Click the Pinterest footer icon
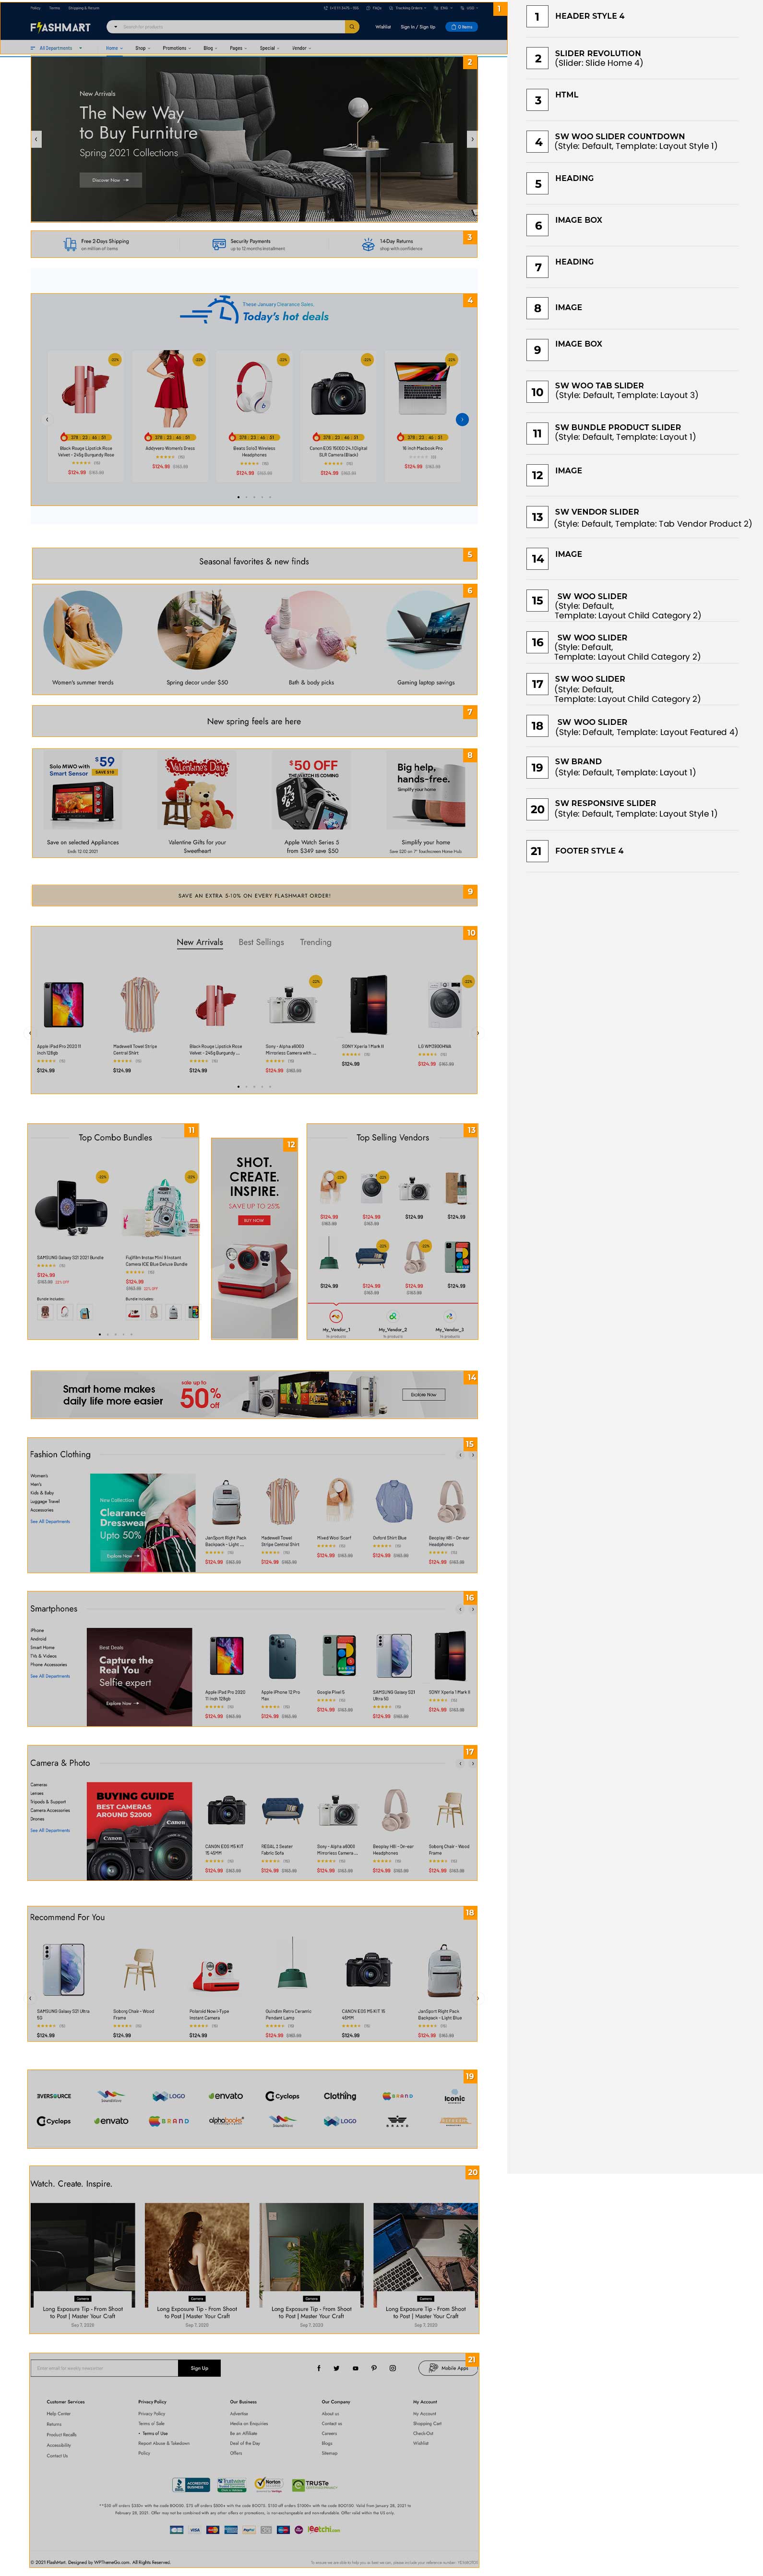 coord(374,2368)
